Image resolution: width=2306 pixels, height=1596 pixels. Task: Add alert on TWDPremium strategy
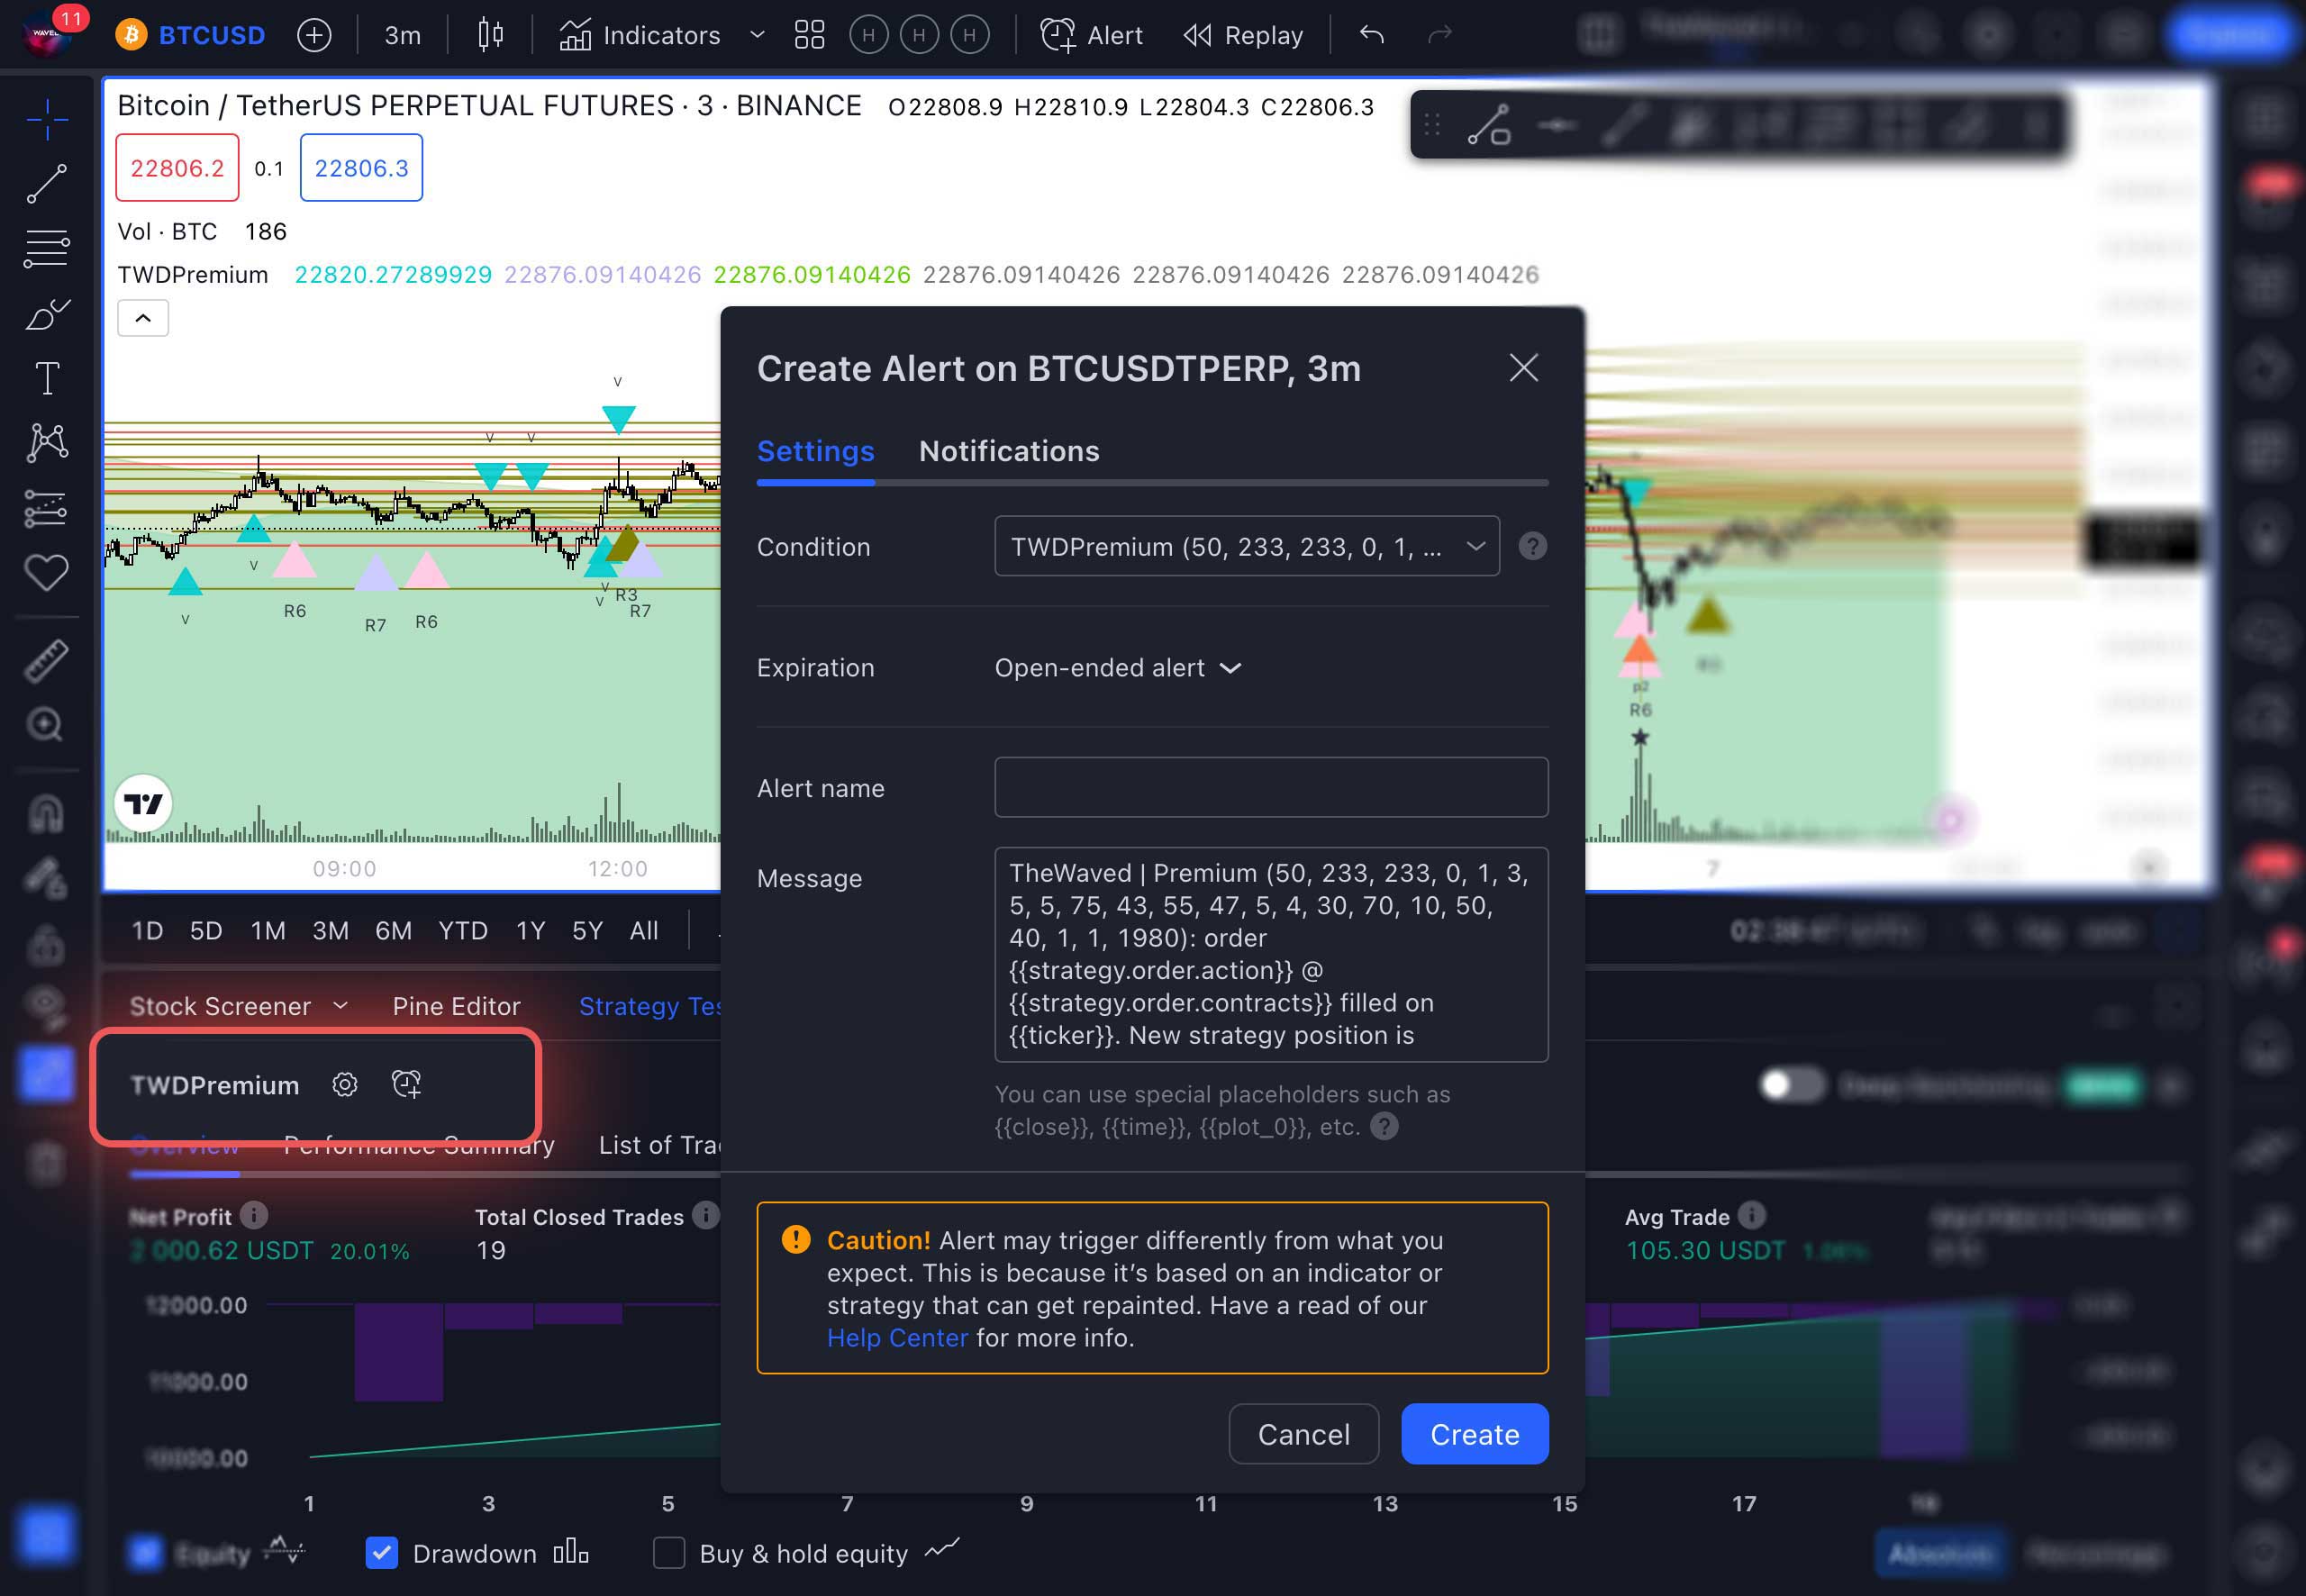pos(406,1084)
